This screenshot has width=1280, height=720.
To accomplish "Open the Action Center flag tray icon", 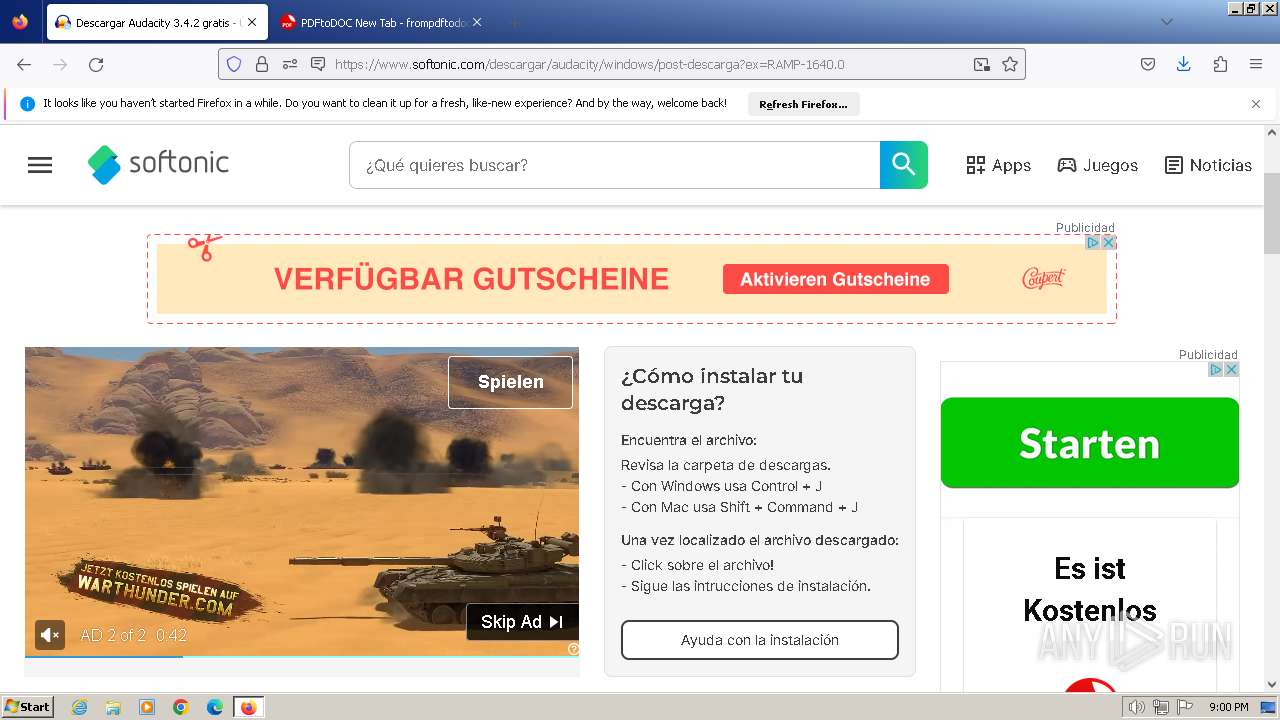I will pyautogui.click(x=1185, y=707).
